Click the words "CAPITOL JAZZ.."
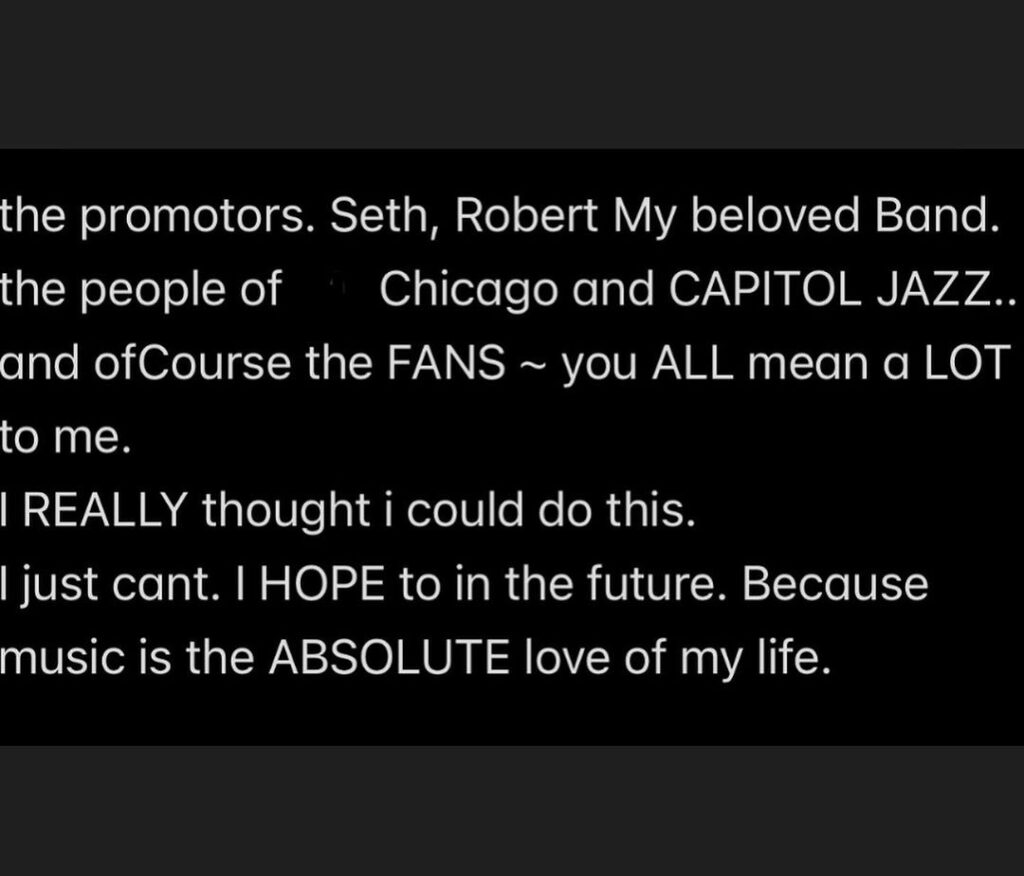The height and width of the screenshot is (876, 1024). (x=842, y=289)
